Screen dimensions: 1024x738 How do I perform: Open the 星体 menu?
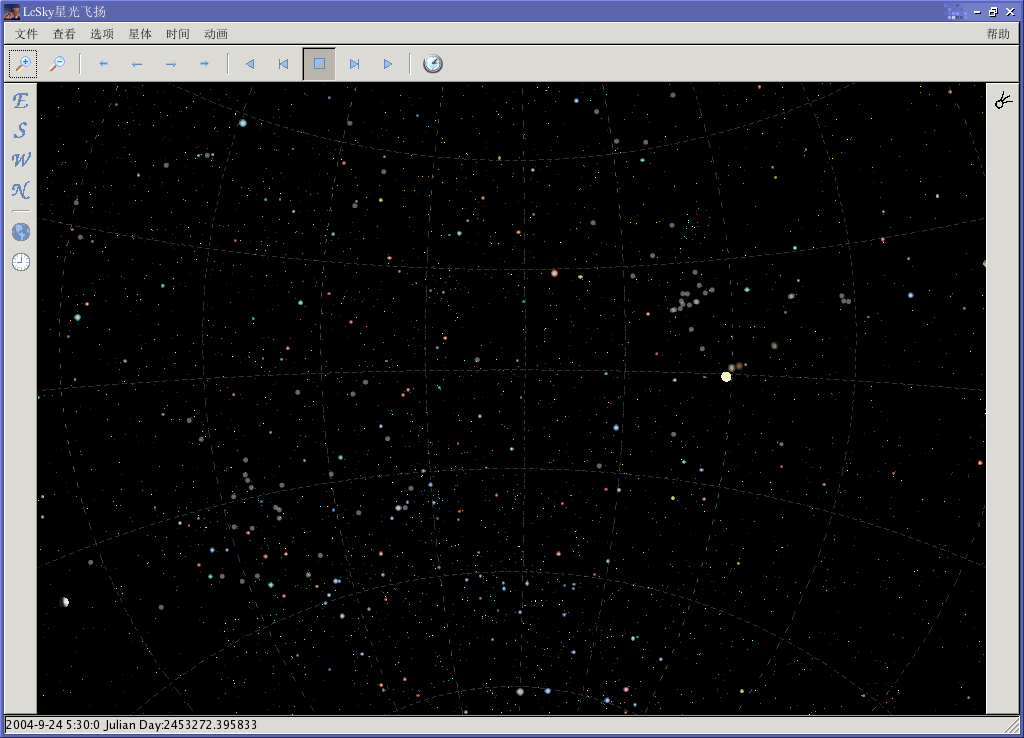[140, 34]
